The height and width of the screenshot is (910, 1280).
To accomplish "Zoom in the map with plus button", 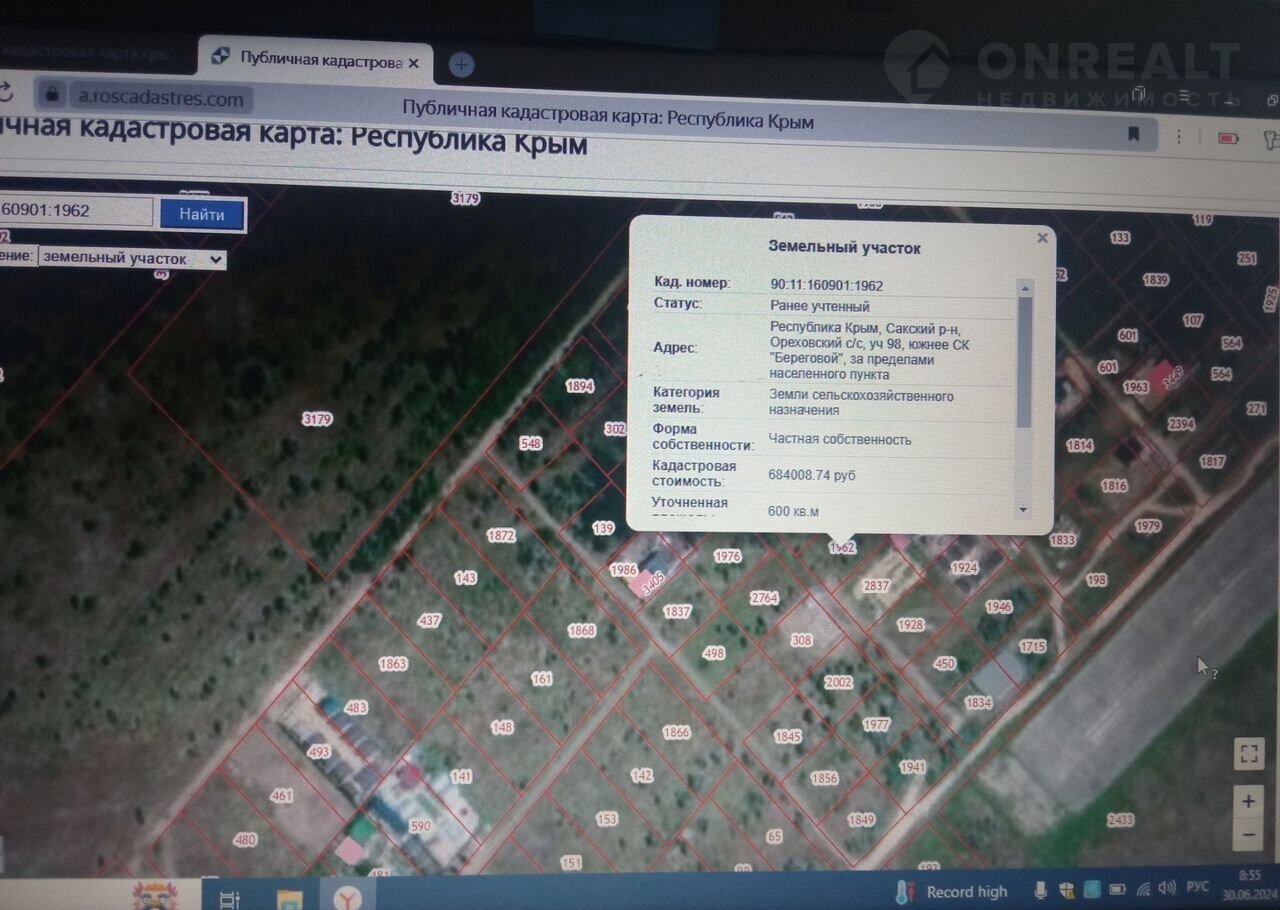I will pyautogui.click(x=1248, y=801).
